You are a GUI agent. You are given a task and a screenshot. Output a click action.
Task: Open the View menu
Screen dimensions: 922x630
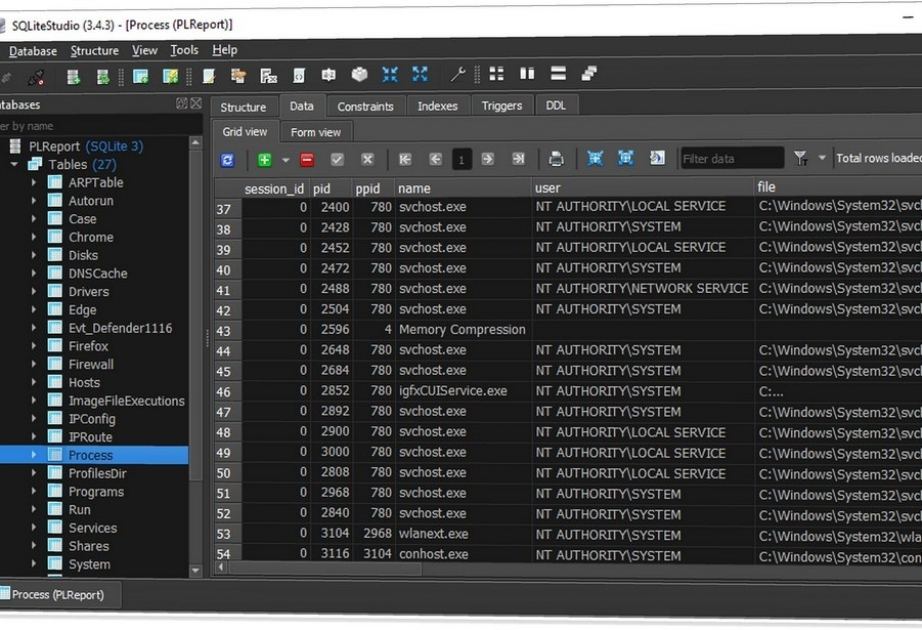click(x=145, y=50)
